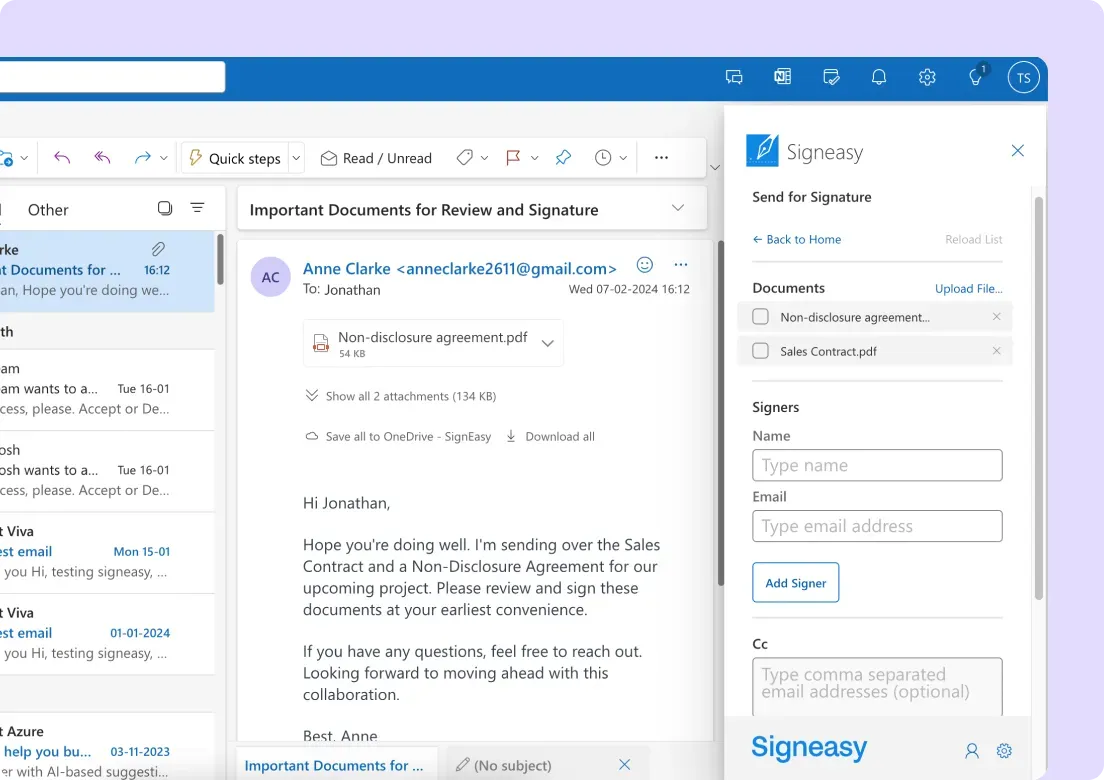Open the more options menu in the toolbar
This screenshot has width=1104, height=780.
tap(660, 158)
